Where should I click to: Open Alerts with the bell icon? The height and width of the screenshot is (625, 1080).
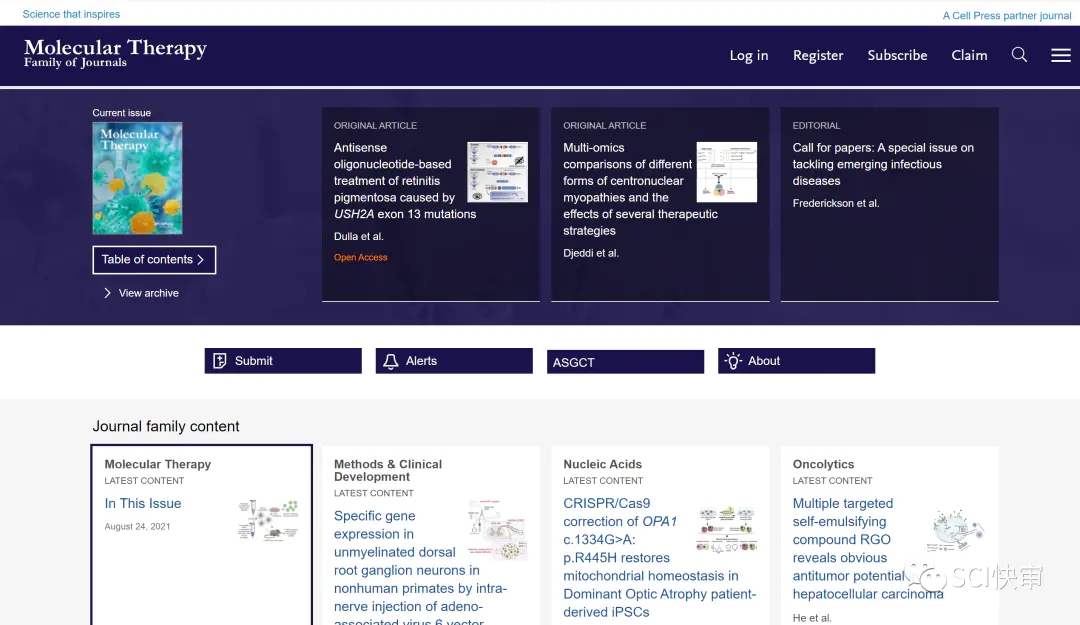click(454, 361)
